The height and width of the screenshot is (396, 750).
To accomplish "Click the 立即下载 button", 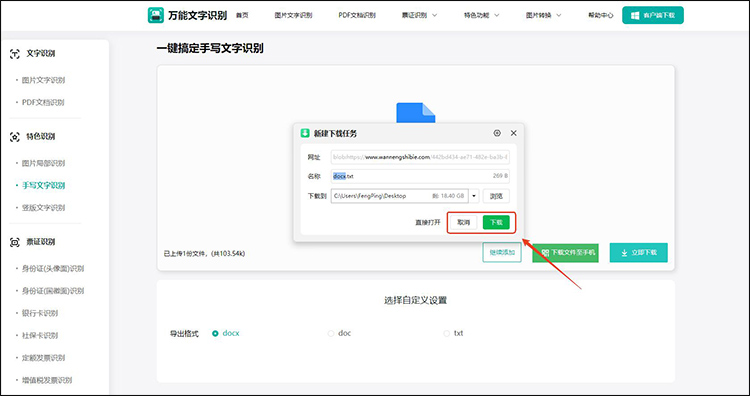I will [x=639, y=253].
